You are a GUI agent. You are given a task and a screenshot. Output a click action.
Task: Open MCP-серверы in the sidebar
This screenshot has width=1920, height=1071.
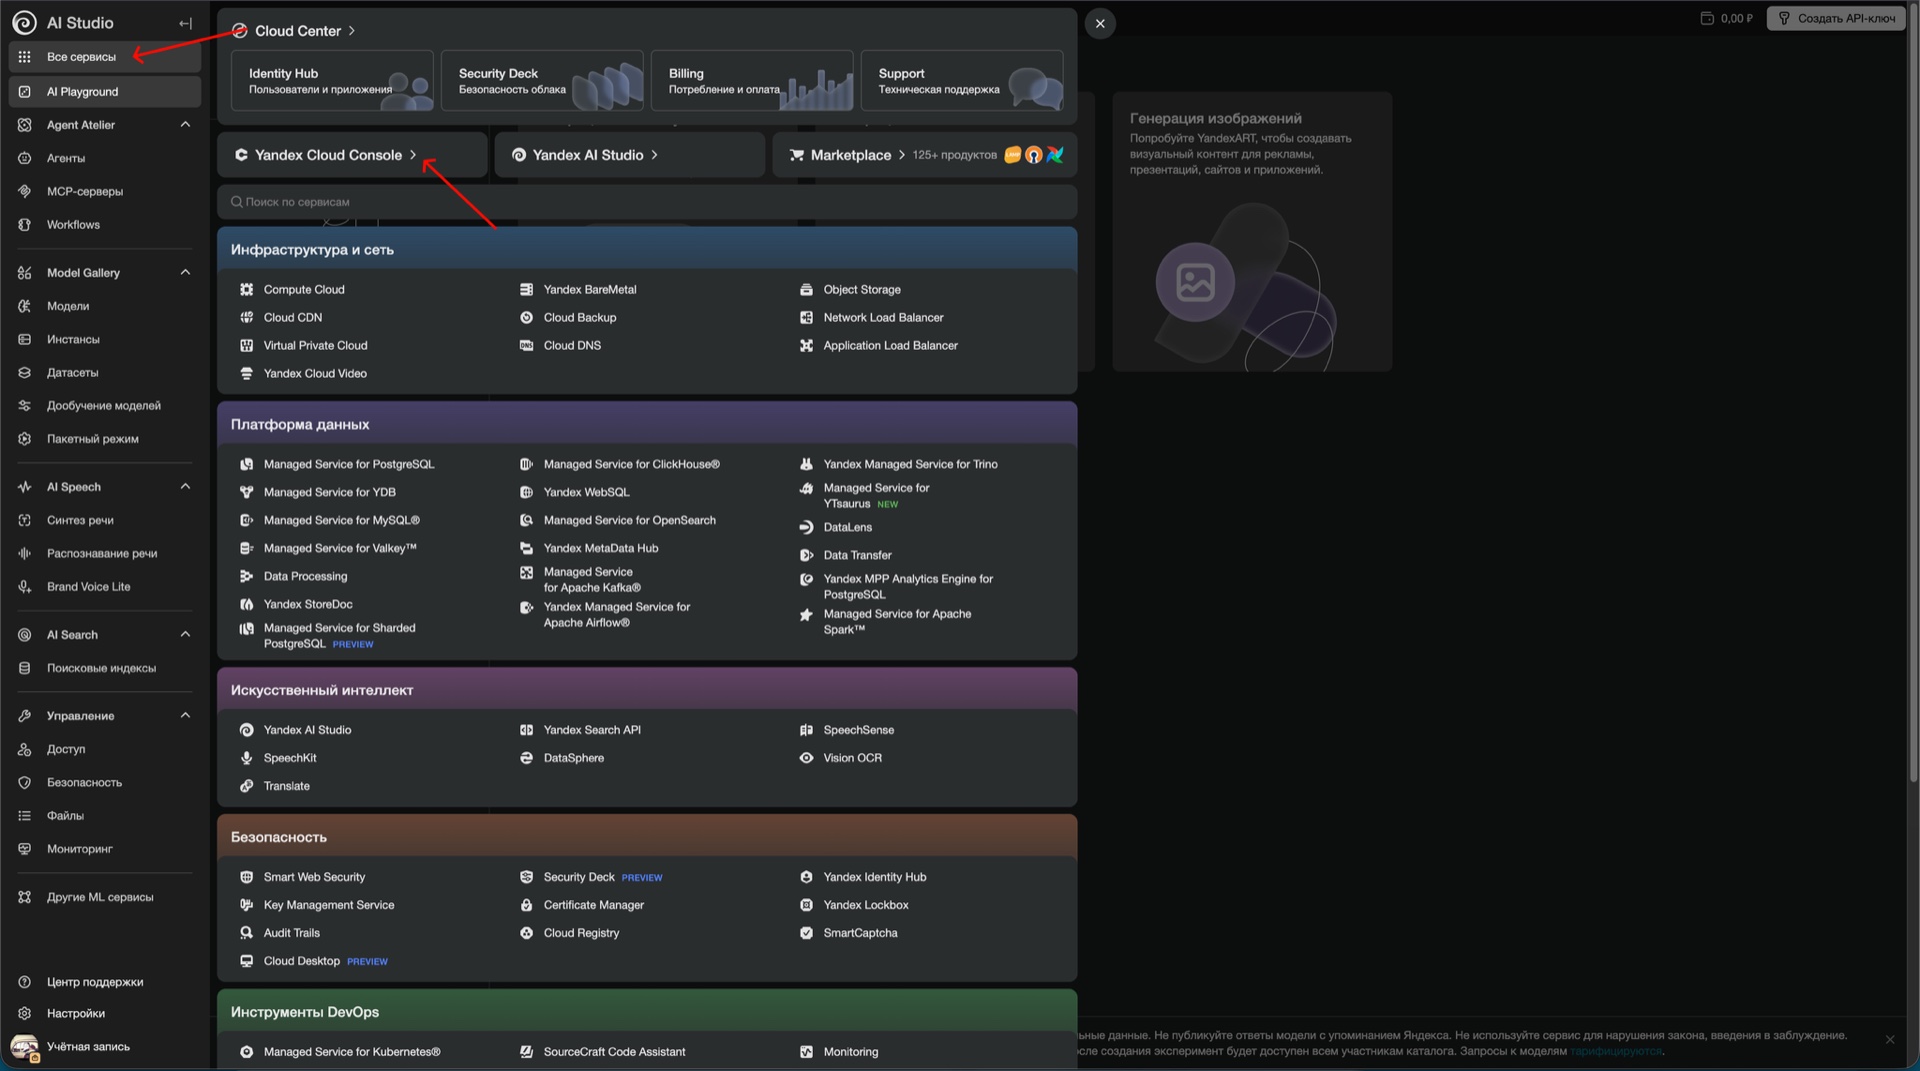point(85,191)
